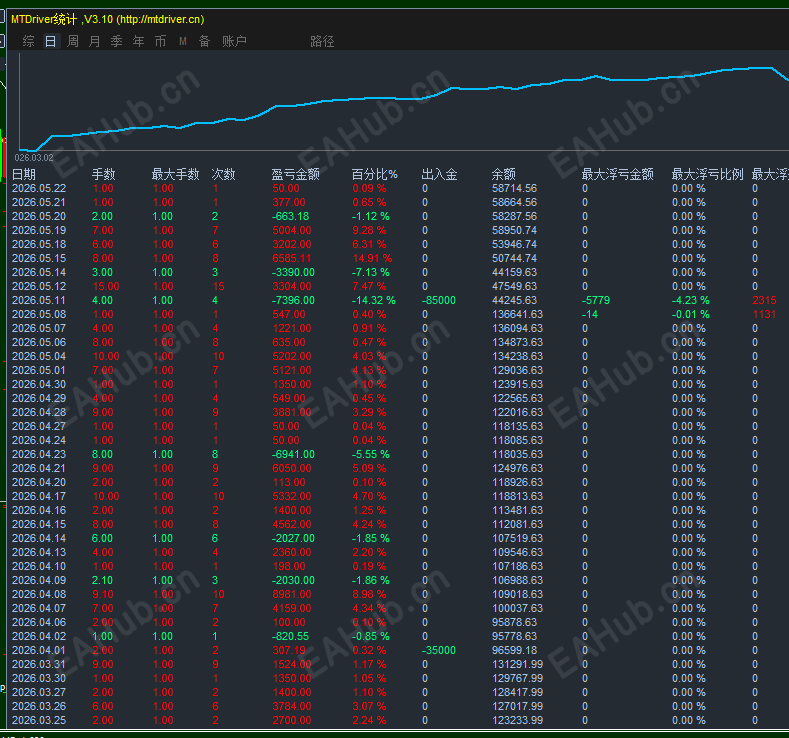Click the -663.18 loss amount
Image resolution: width=789 pixels, height=738 pixels.
[x=290, y=216]
